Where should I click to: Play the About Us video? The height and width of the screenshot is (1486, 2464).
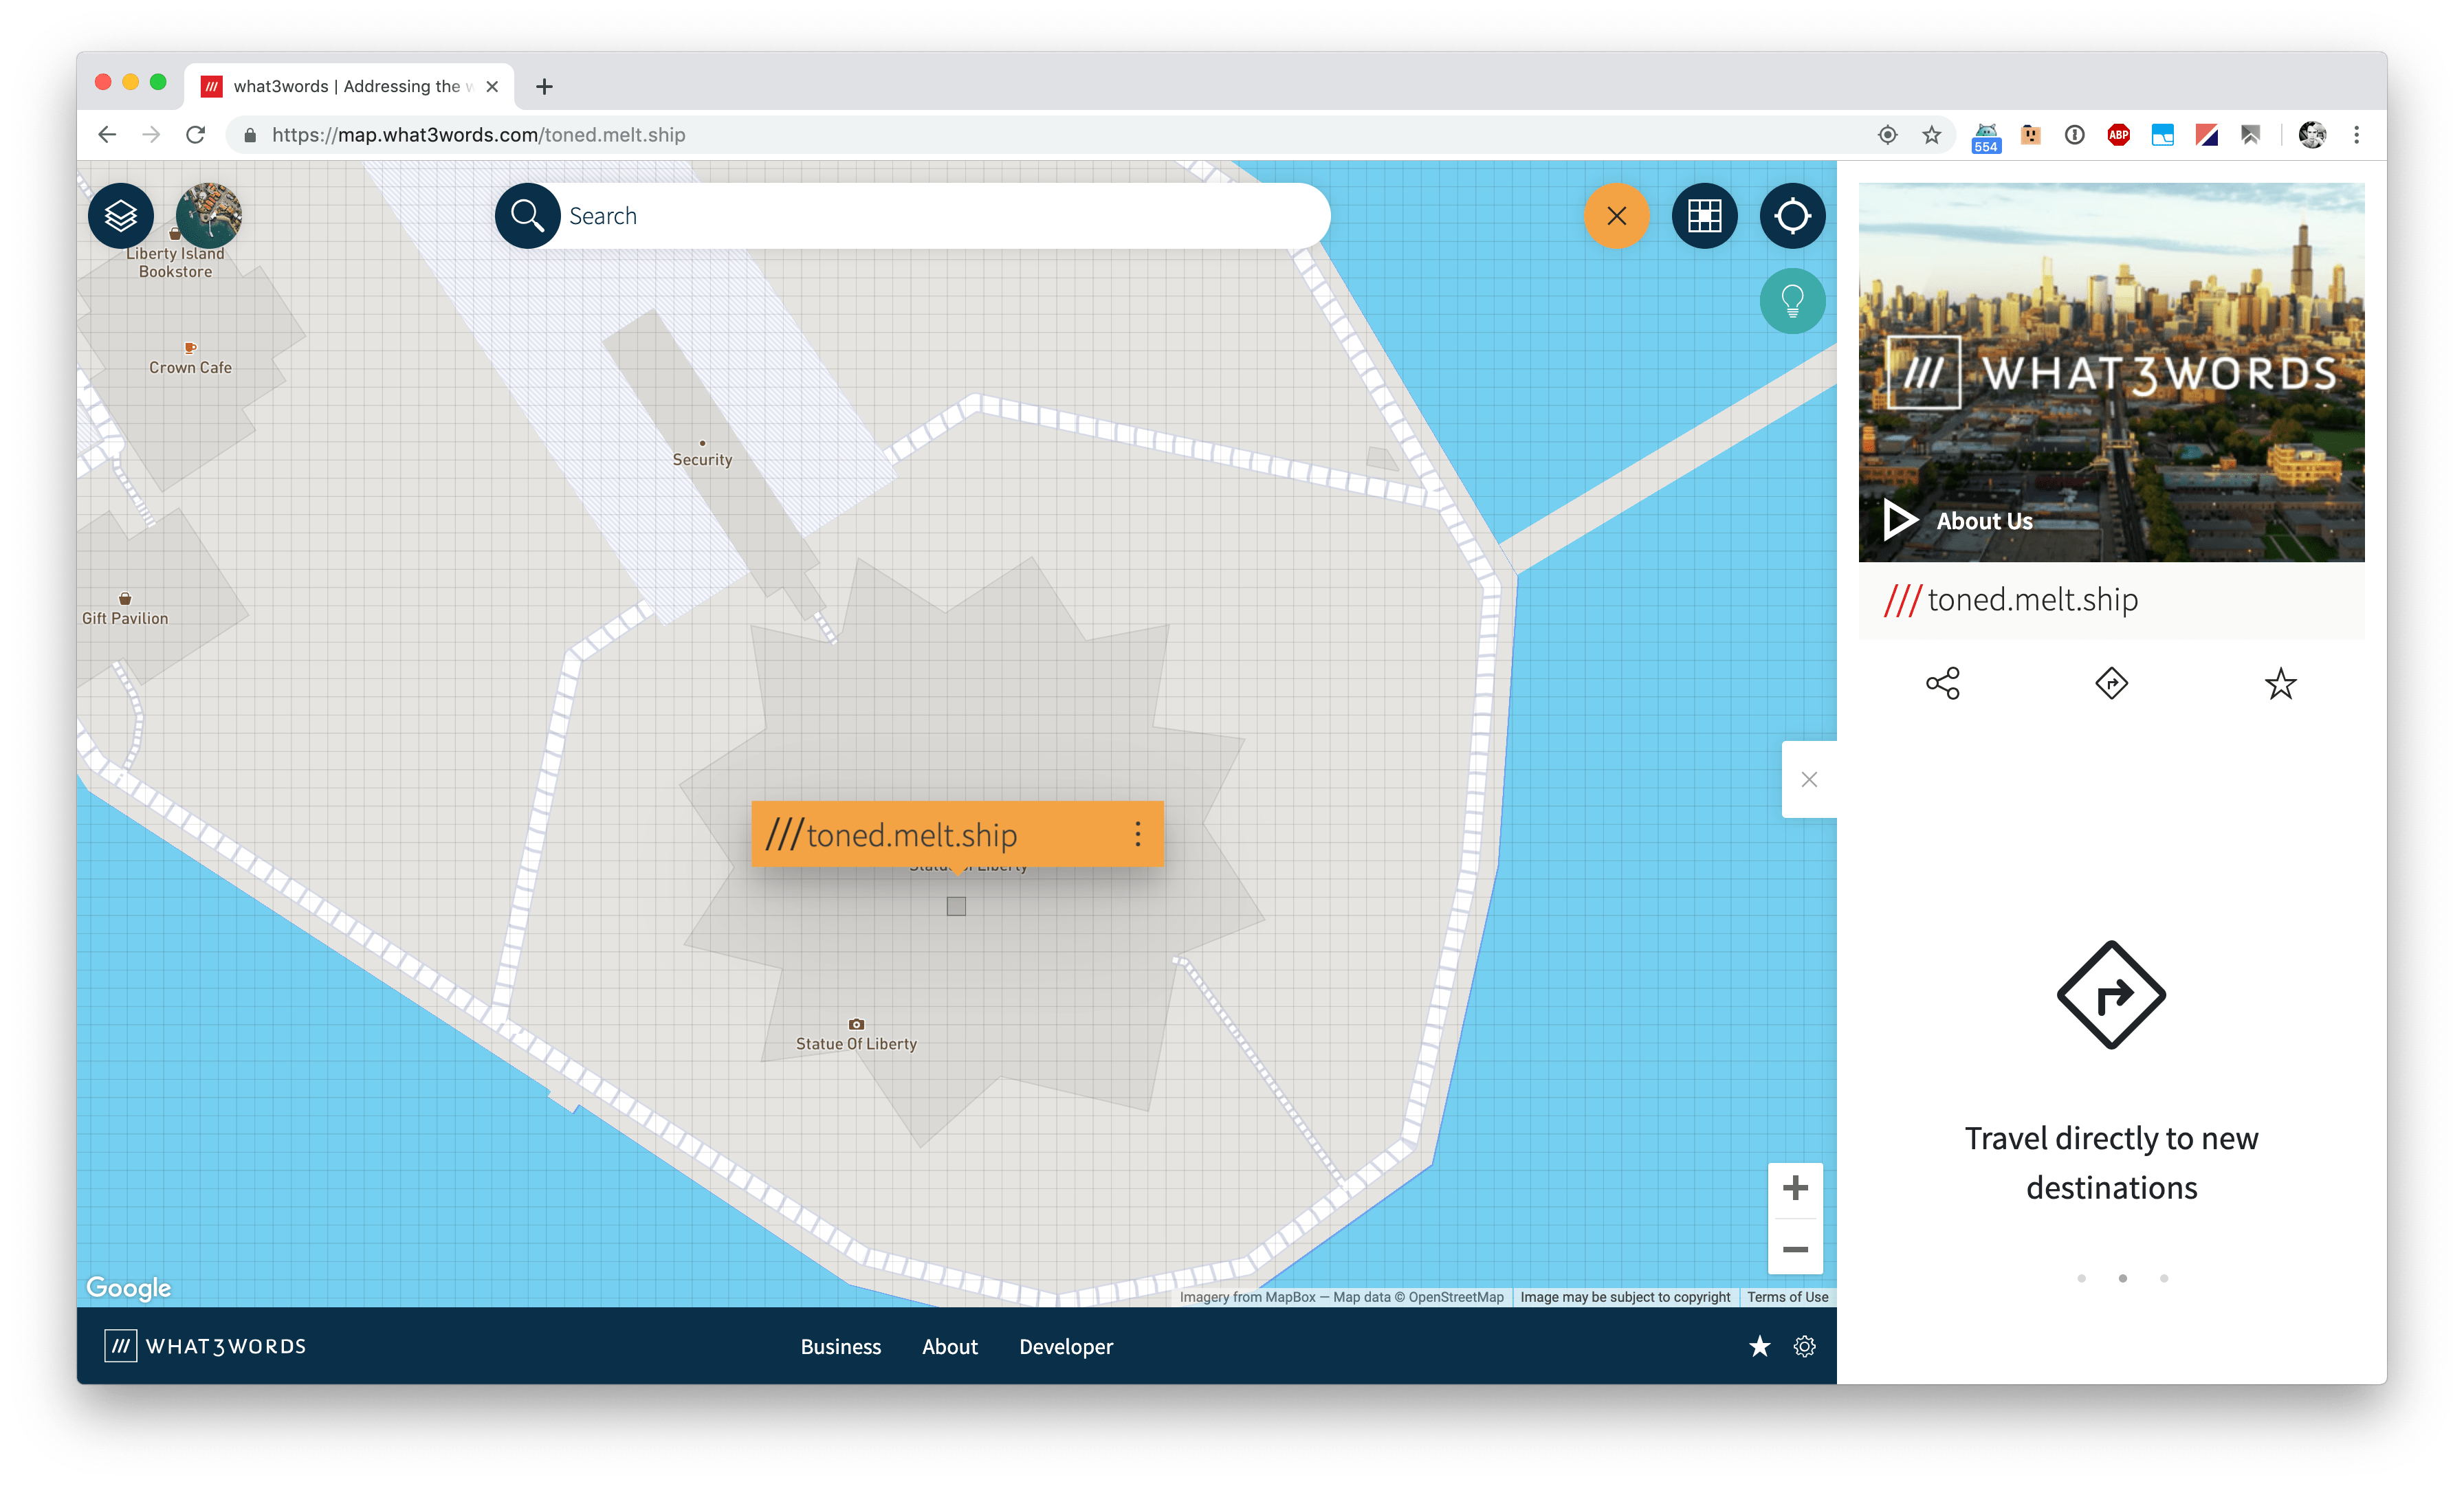(x=1900, y=520)
